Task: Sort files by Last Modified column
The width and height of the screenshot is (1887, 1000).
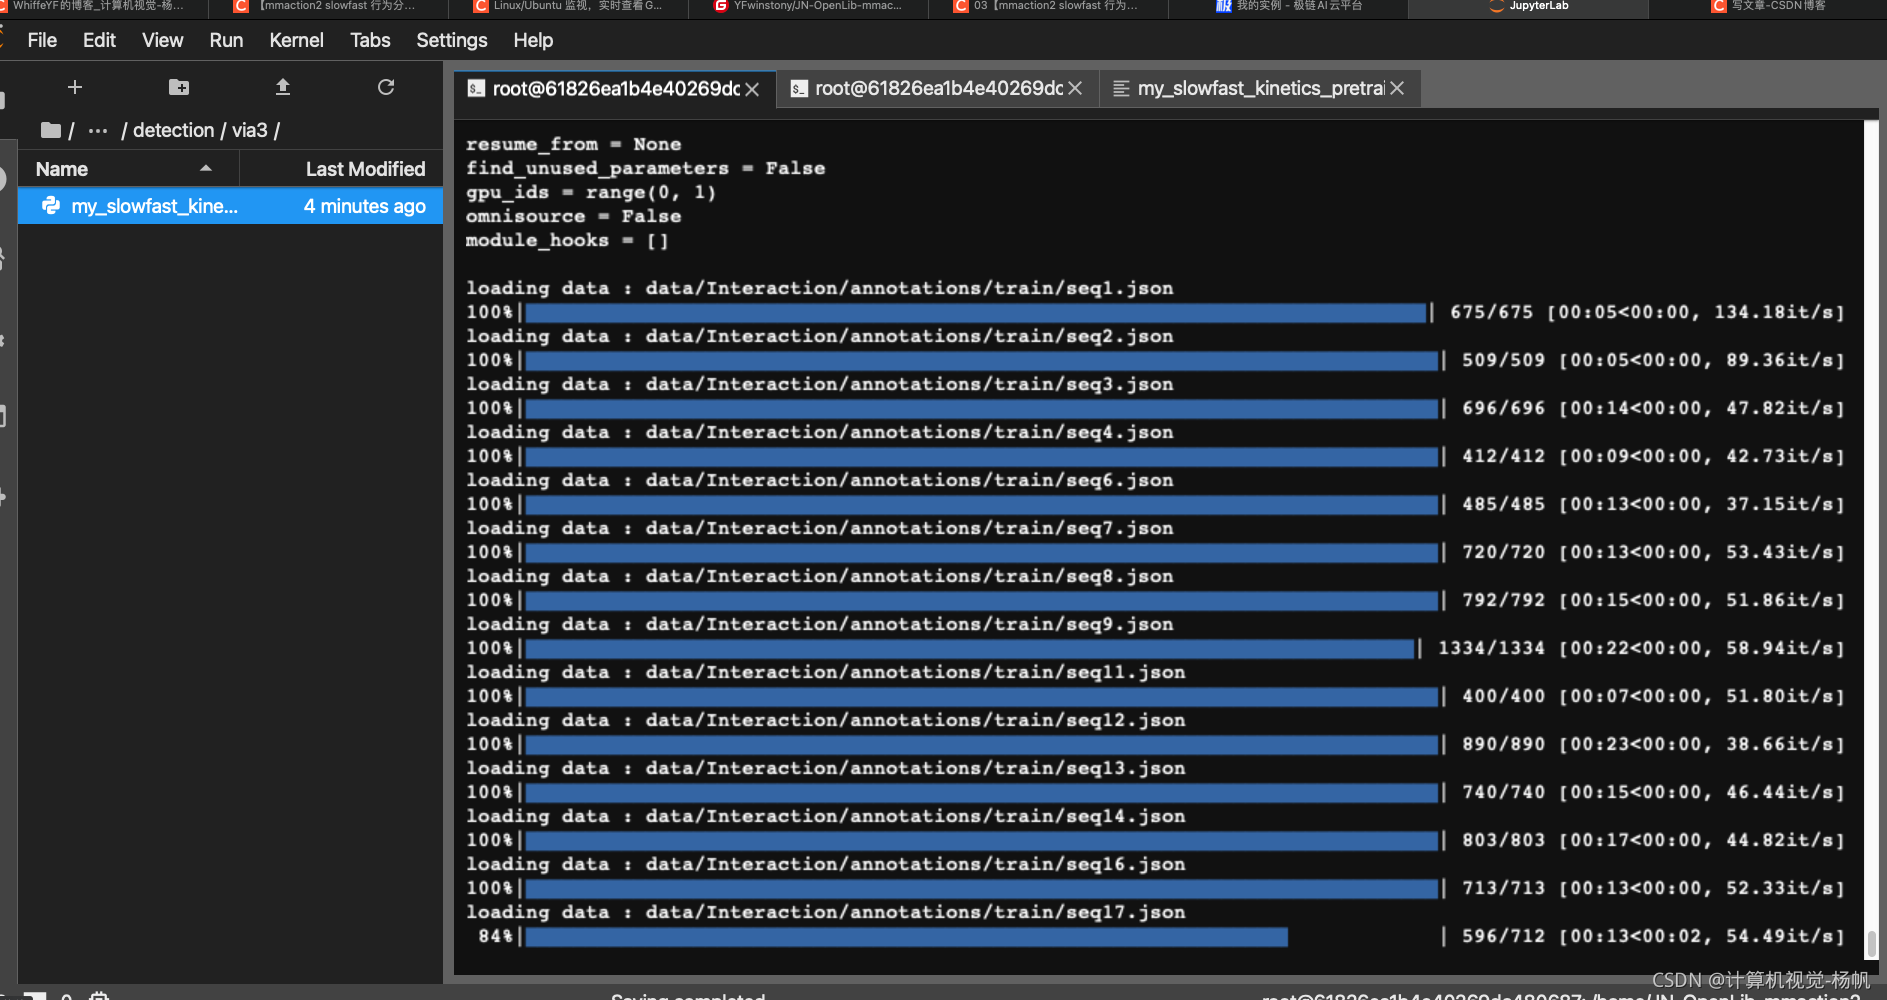Action: pos(341,169)
